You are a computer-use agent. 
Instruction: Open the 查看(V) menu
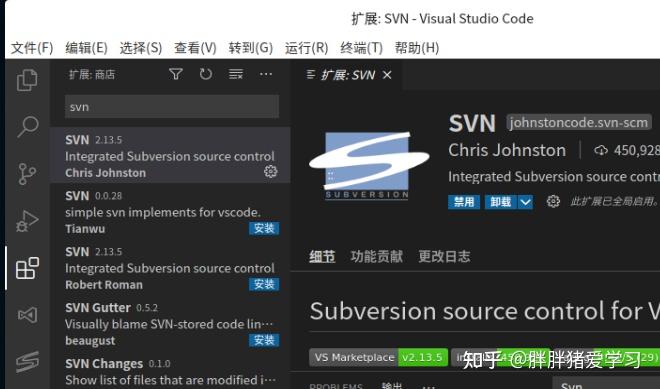coord(195,48)
